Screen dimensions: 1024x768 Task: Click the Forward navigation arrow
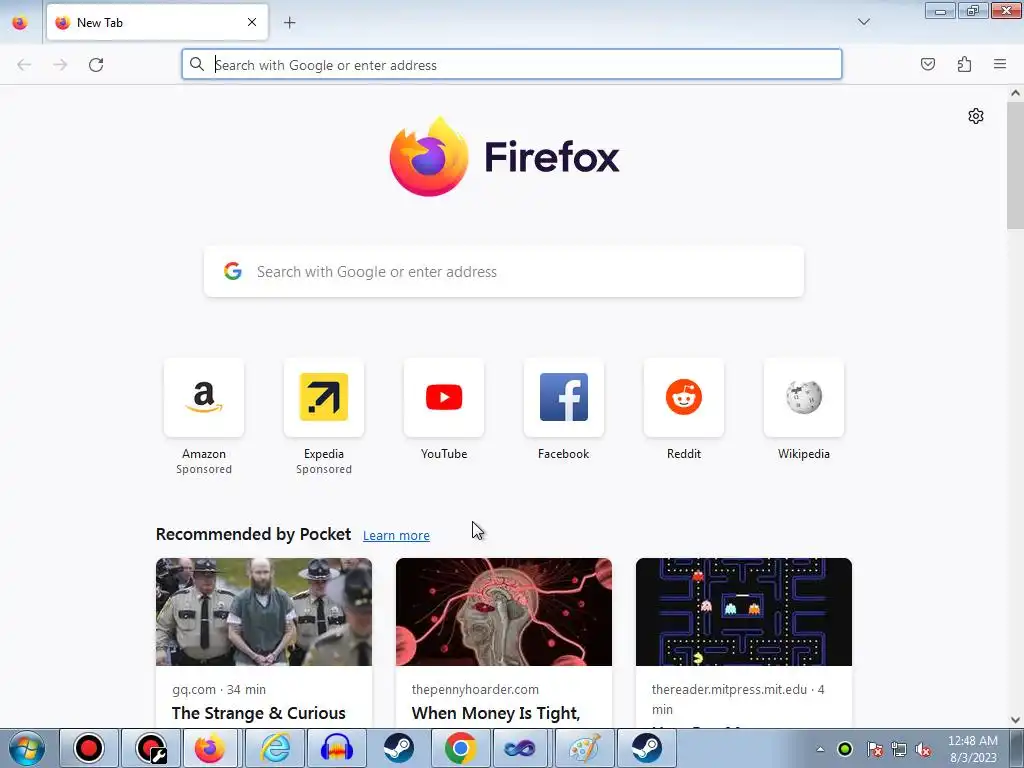(x=60, y=65)
